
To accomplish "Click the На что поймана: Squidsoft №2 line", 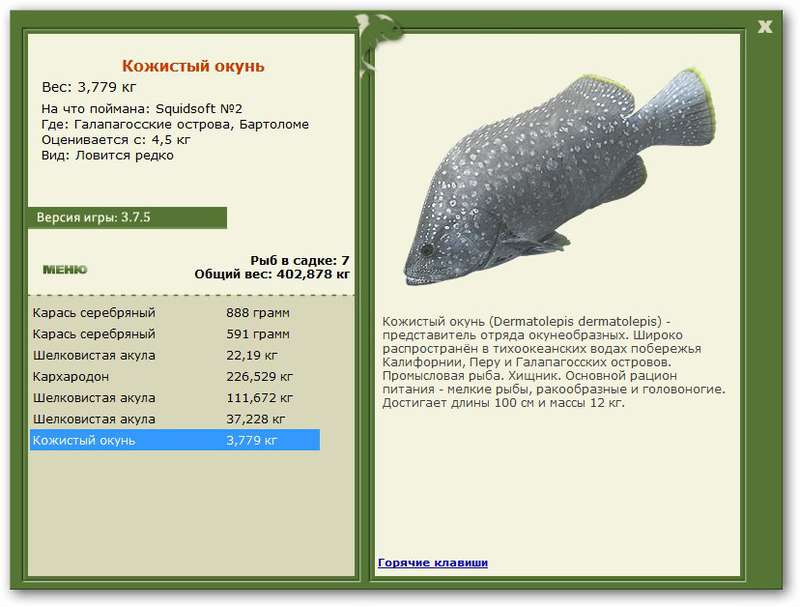I will 142,109.
